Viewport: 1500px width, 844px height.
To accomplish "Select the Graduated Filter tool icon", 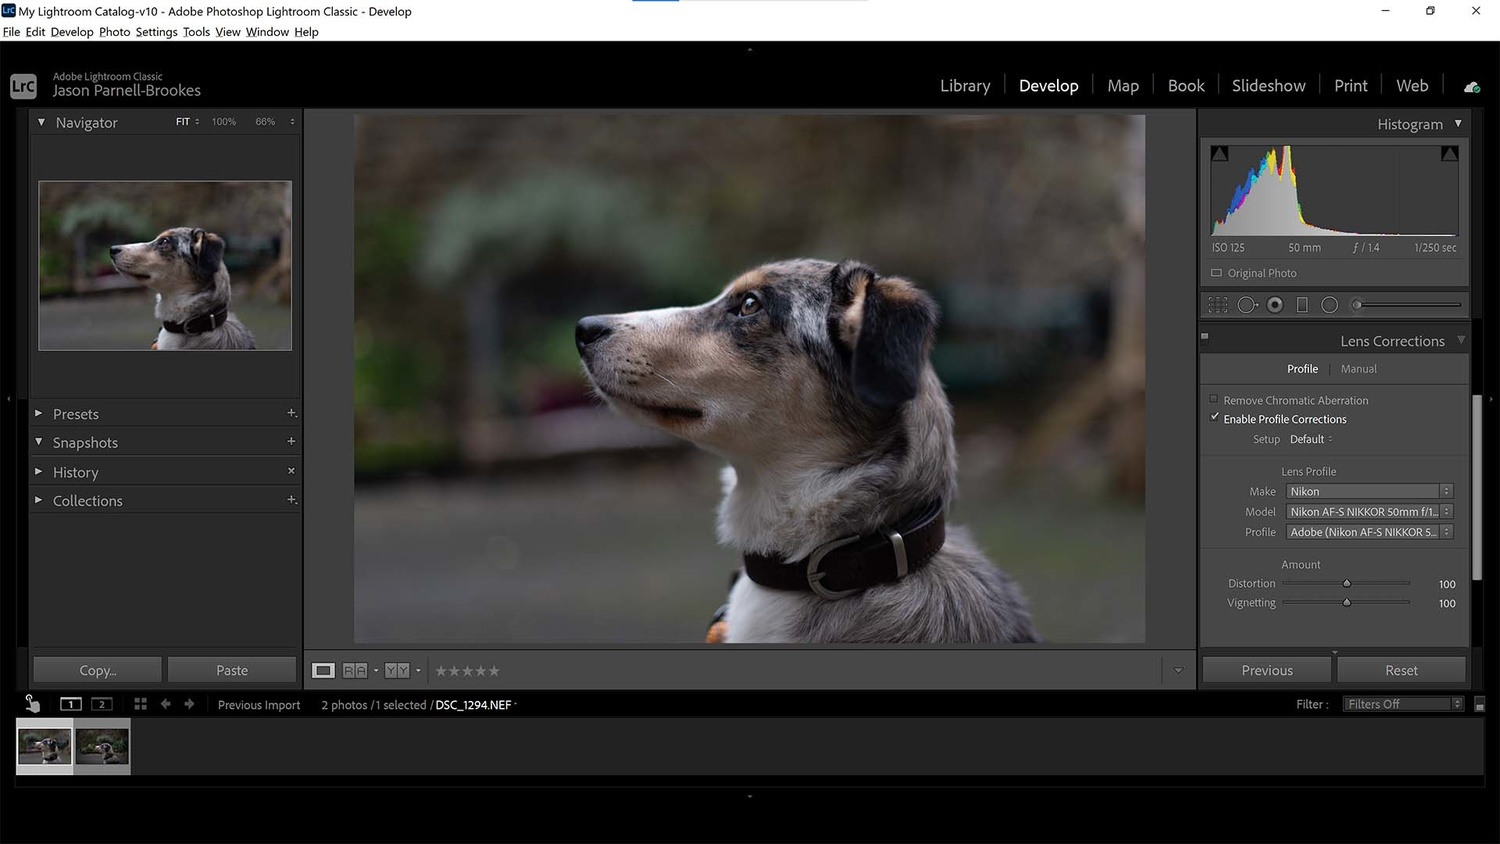I will click(x=1302, y=305).
